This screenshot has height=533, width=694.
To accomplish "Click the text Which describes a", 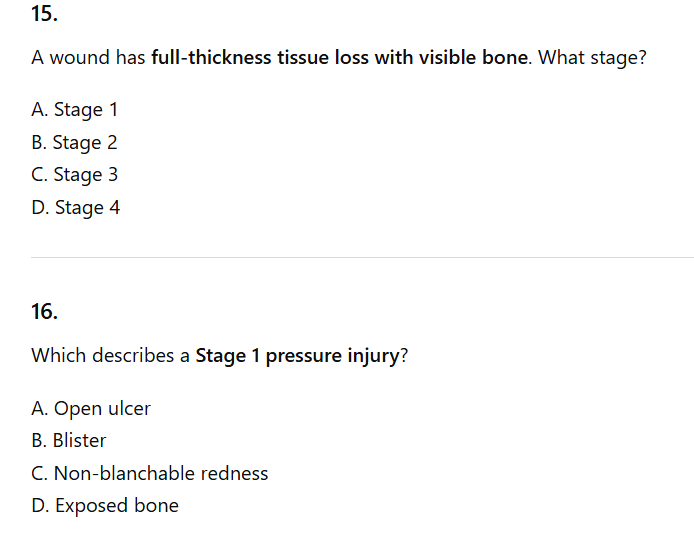I will tap(110, 355).
